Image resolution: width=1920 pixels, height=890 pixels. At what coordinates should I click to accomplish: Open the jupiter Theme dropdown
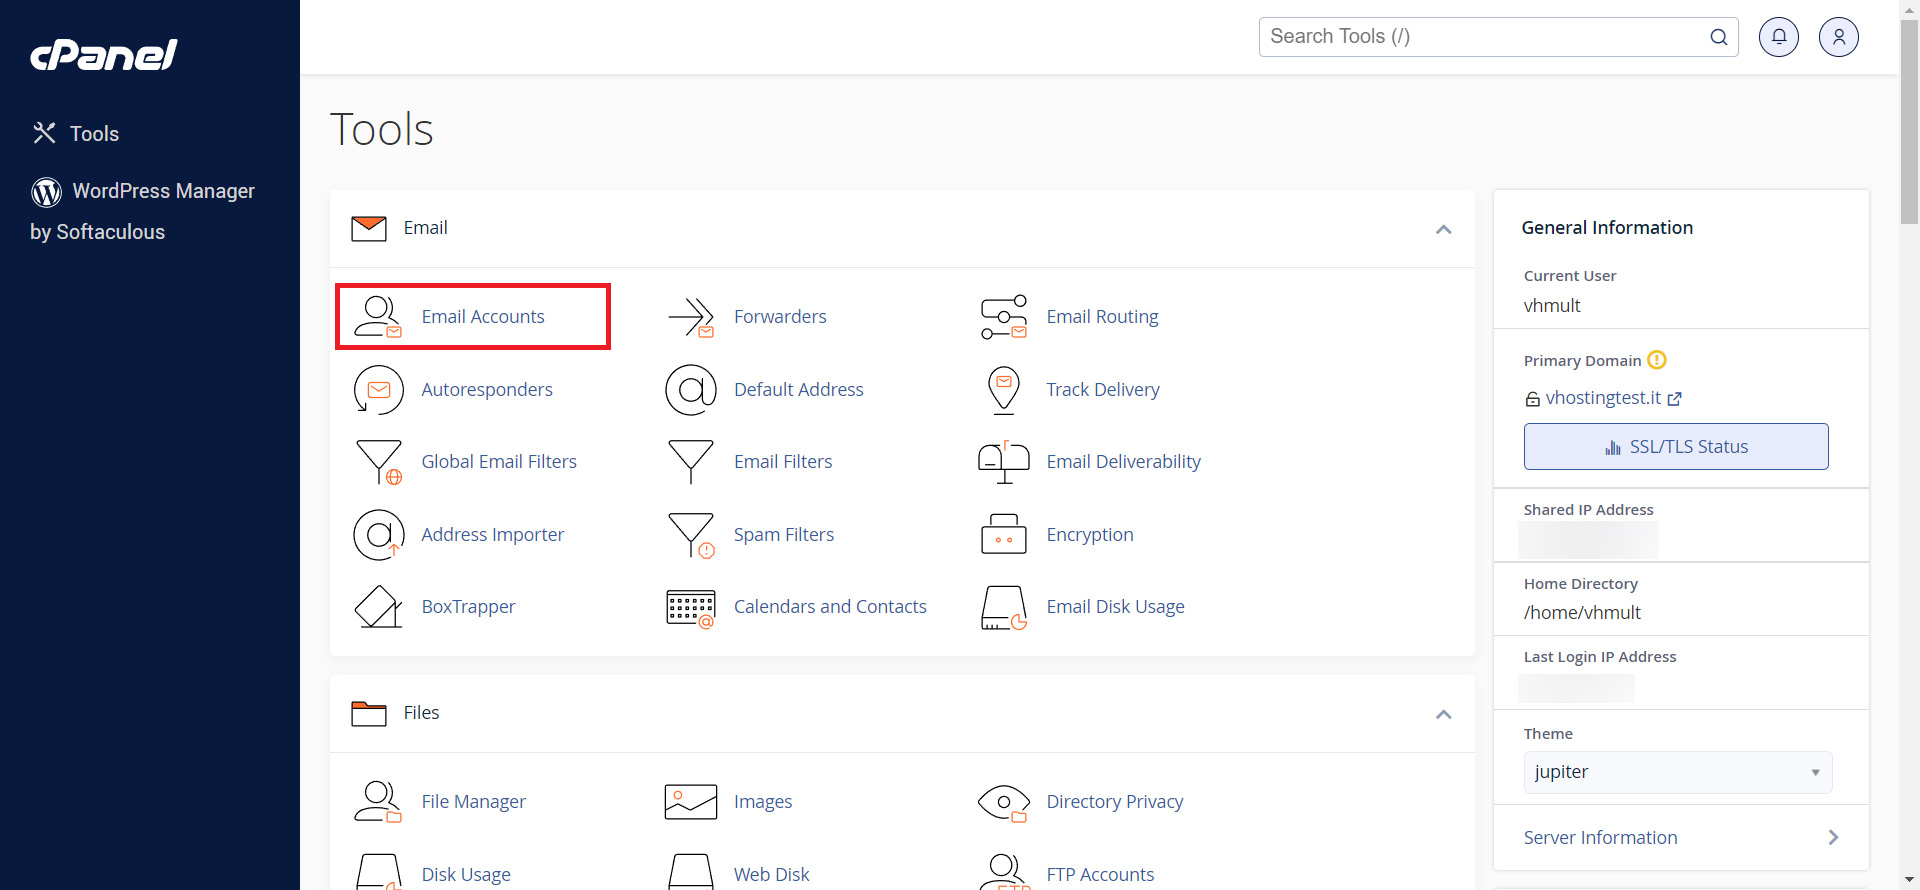coord(1678,772)
